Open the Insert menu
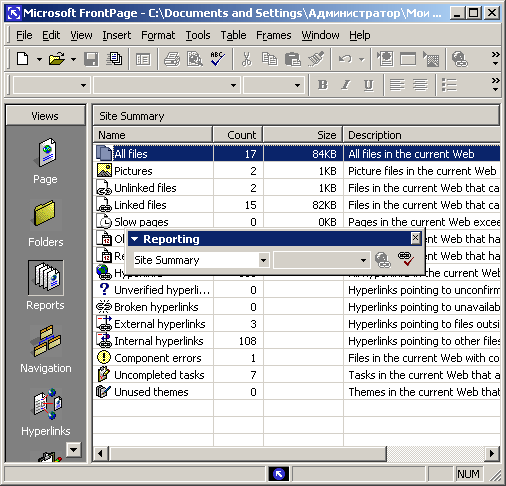The image size is (506, 486). (116, 35)
